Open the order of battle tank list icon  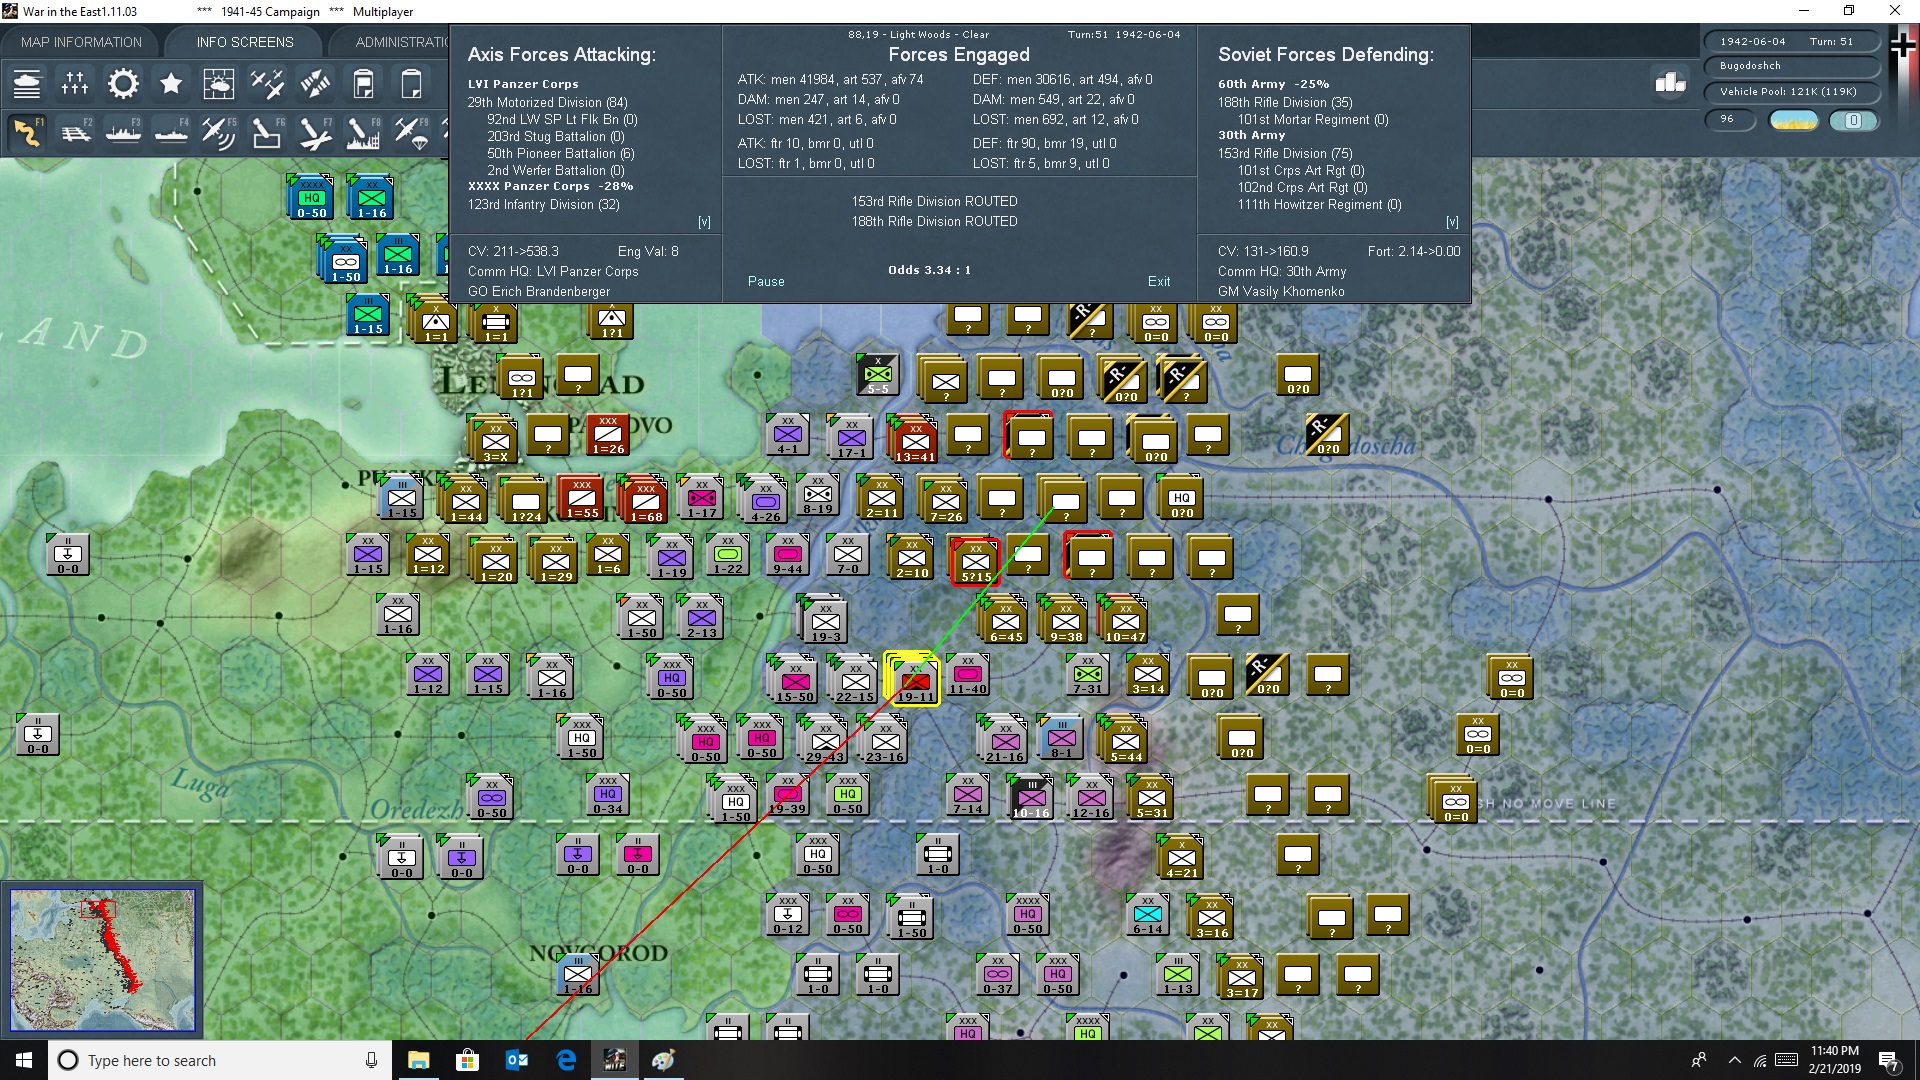pyautogui.click(x=27, y=84)
